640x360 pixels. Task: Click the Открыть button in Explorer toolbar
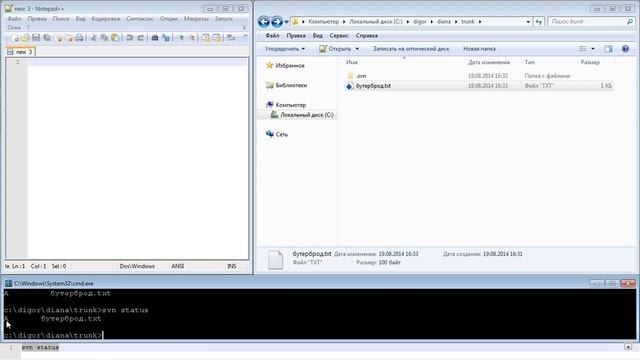336,49
